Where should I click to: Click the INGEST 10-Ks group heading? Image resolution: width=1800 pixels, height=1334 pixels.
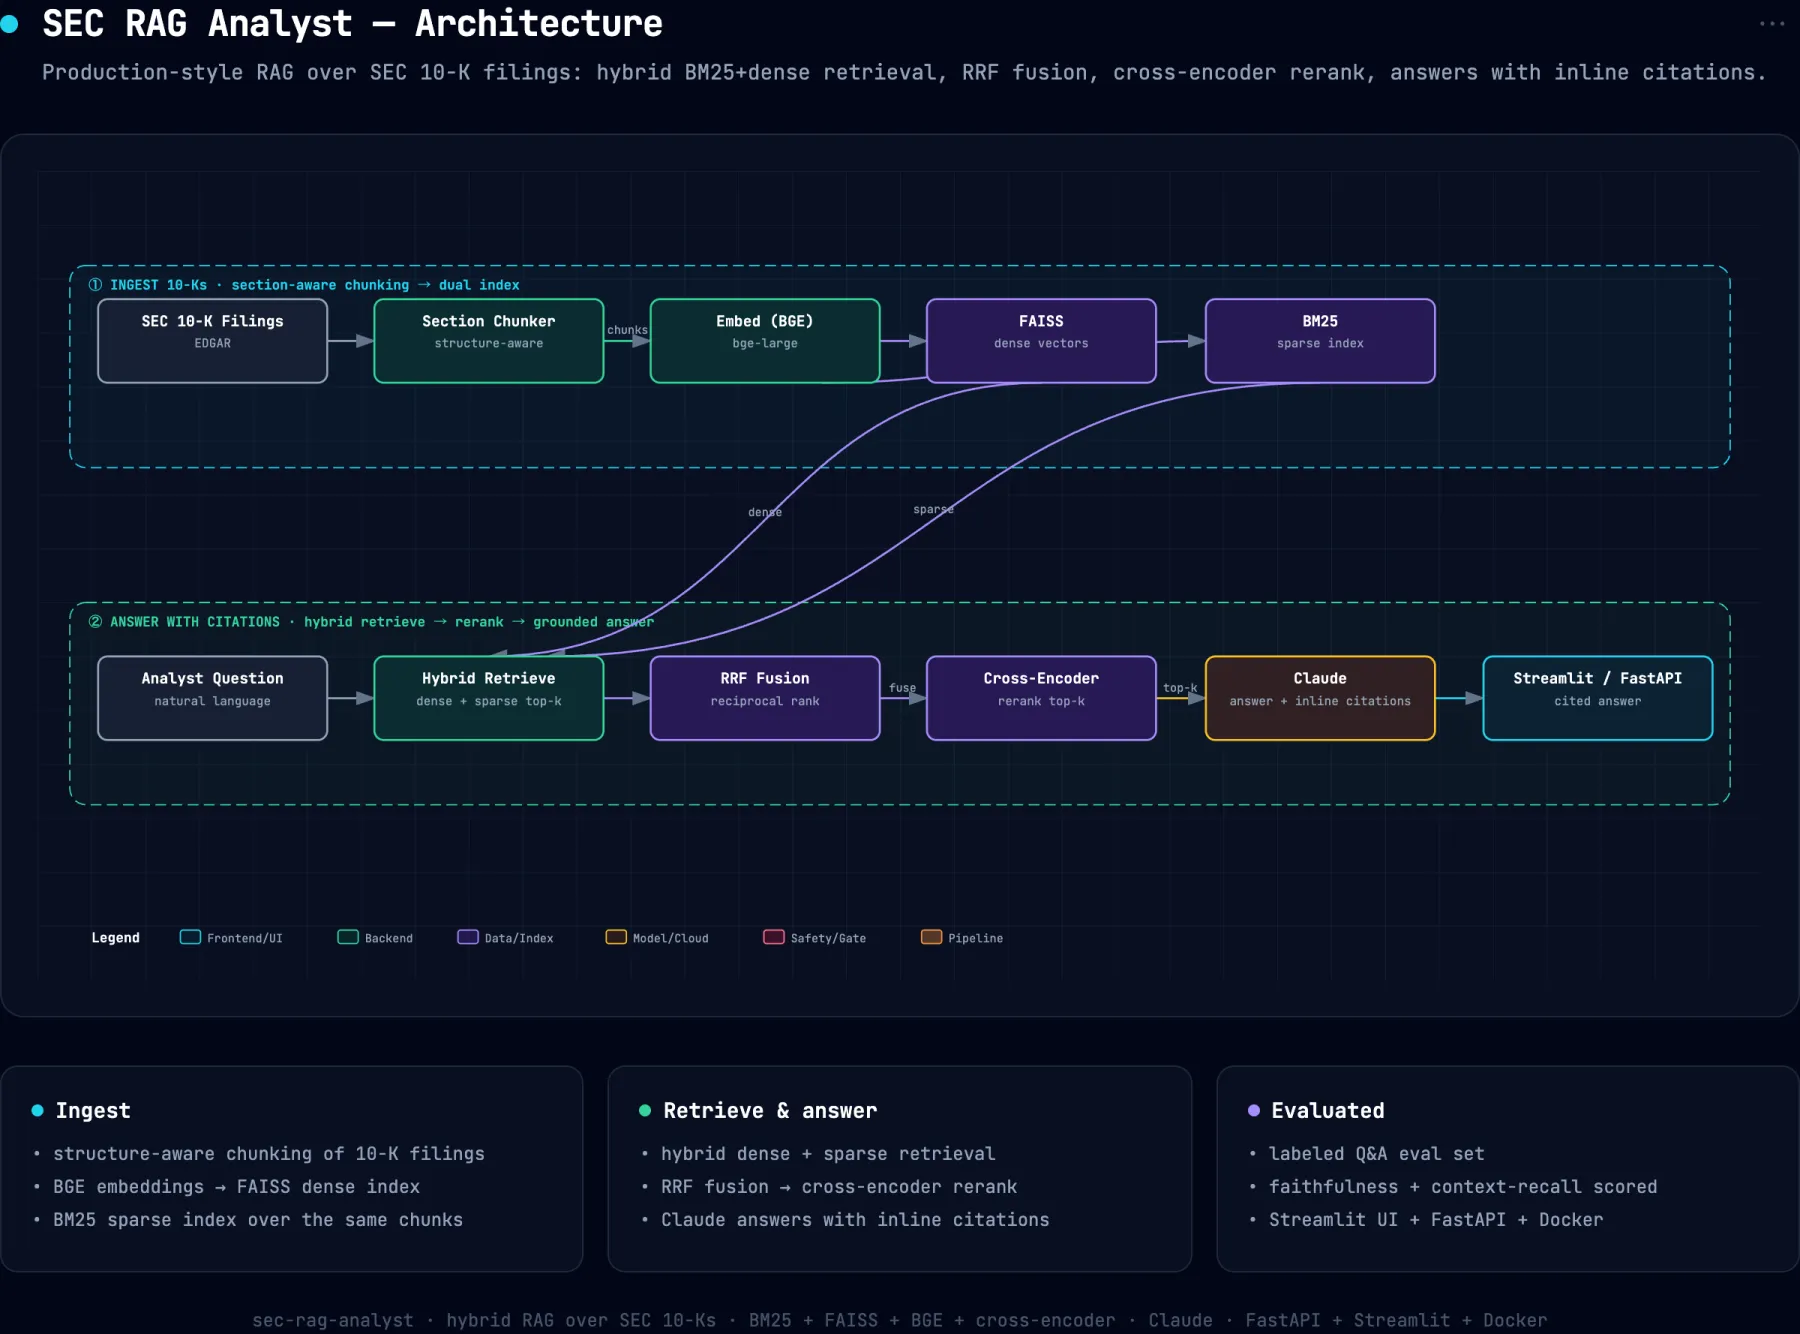click(304, 285)
